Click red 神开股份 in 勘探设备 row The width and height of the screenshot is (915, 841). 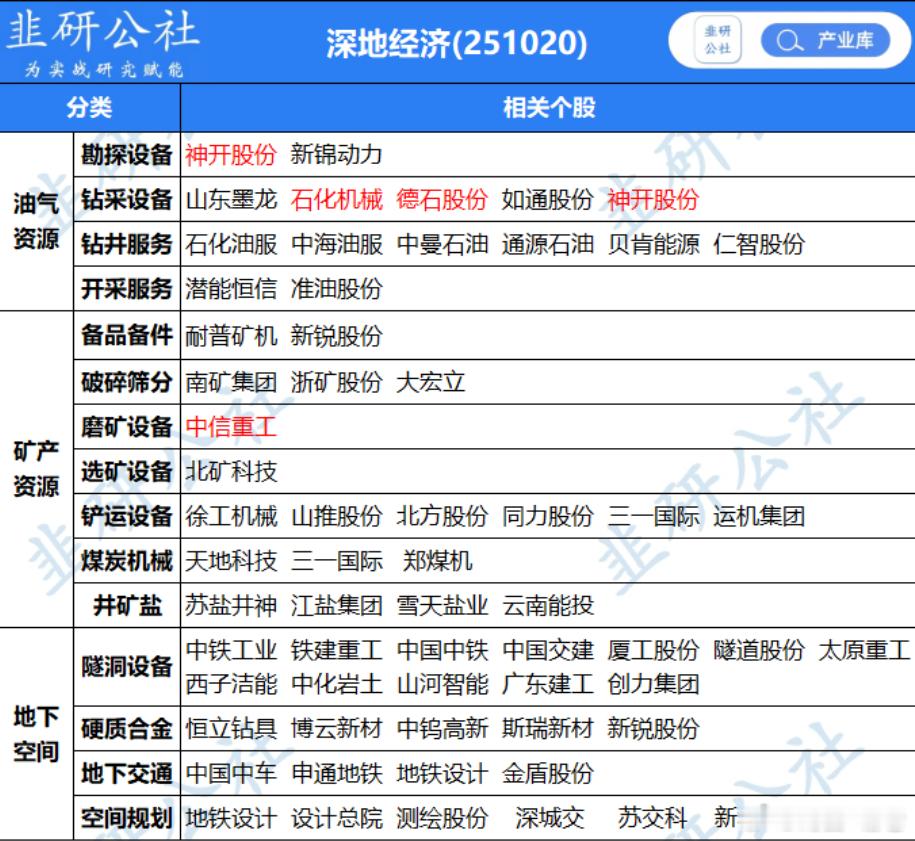click(231, 155)
